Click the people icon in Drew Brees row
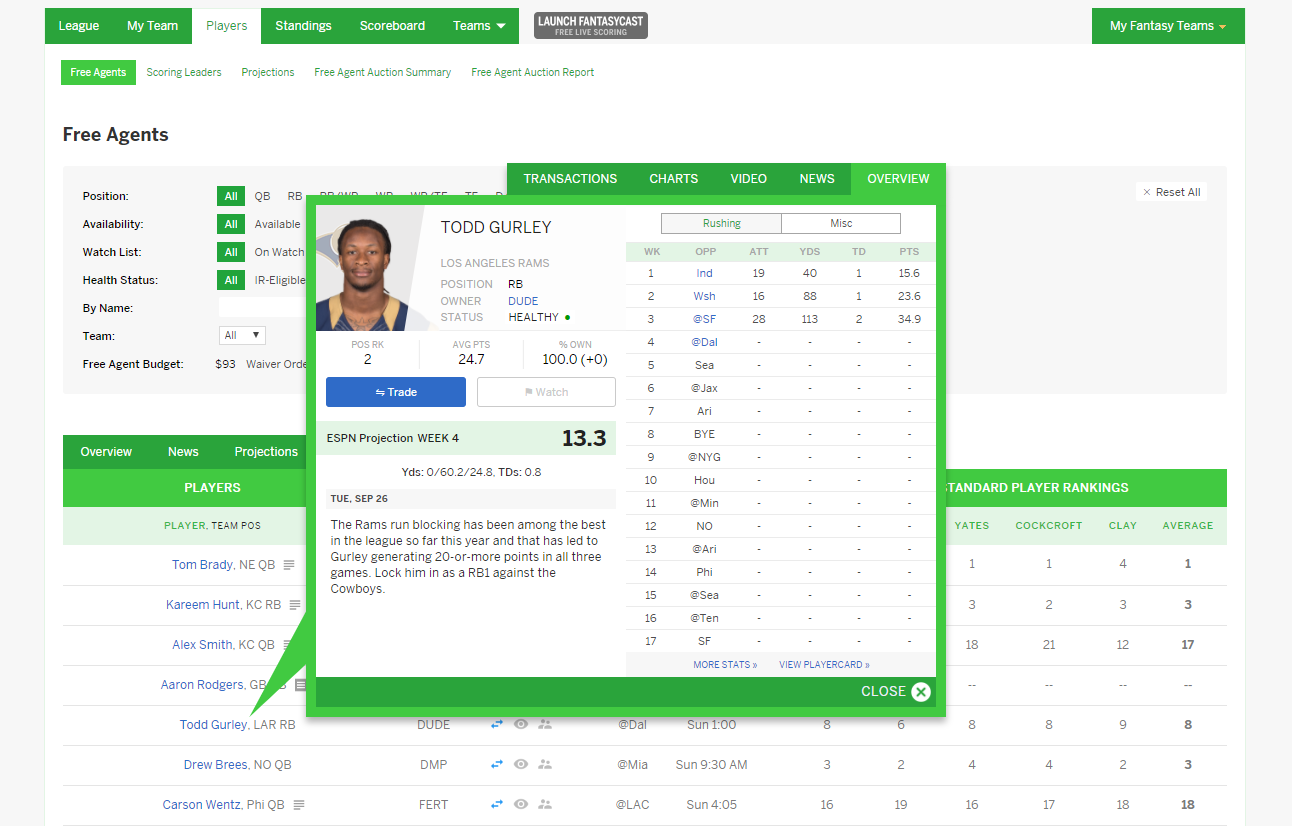The width and height of the screenshot is (1292, 826). click(x=545, y=765)
